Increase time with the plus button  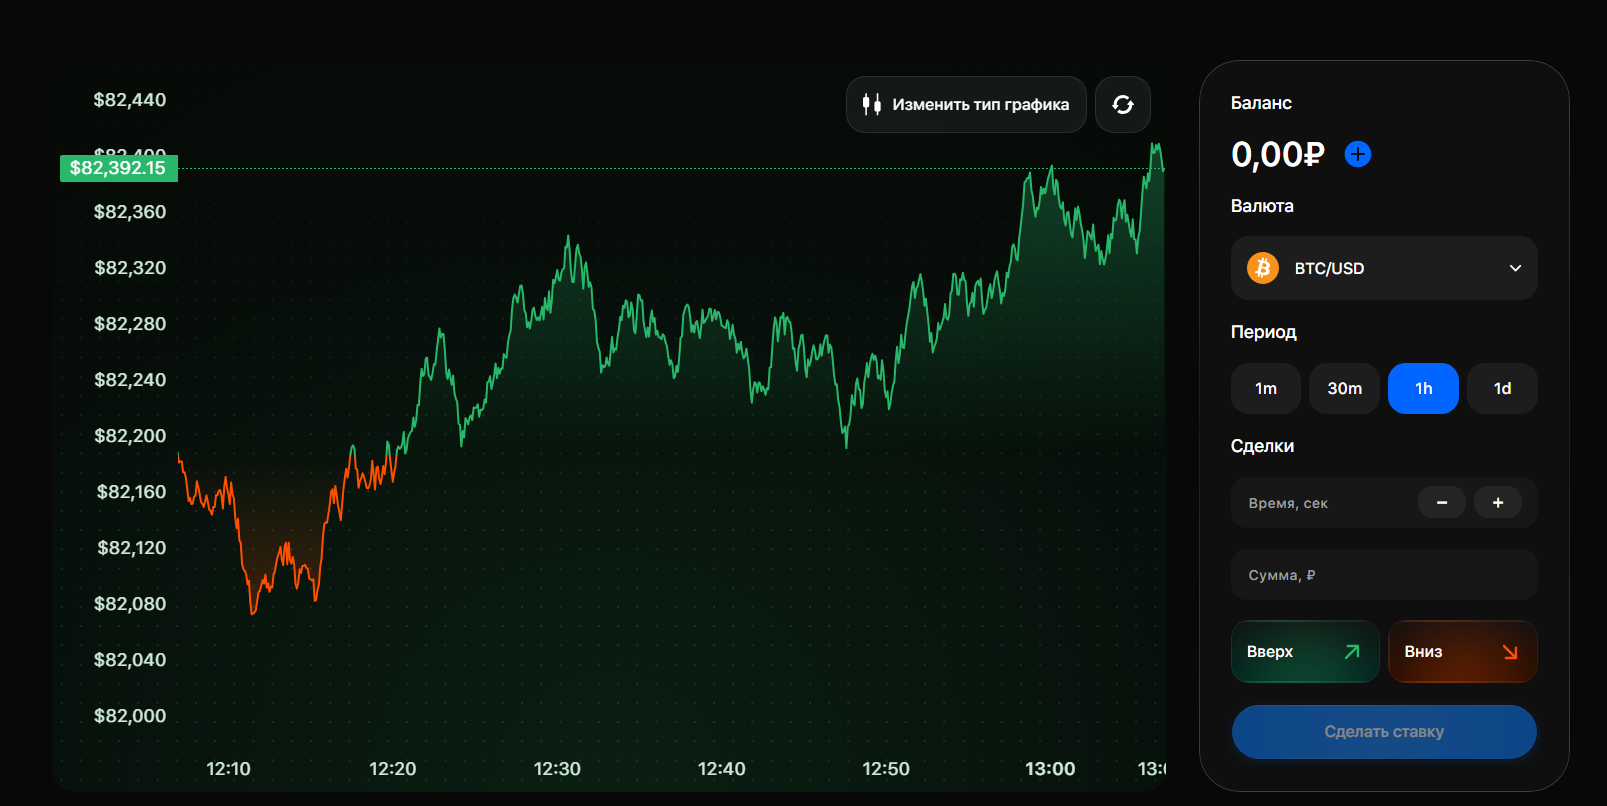[x=1498, y=502]
